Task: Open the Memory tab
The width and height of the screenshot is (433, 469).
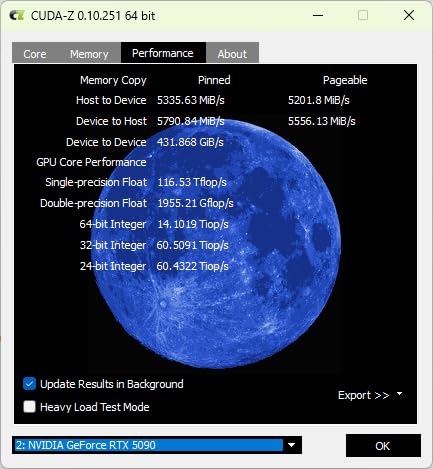Action: pyautogui.click(x=89, y=54)
